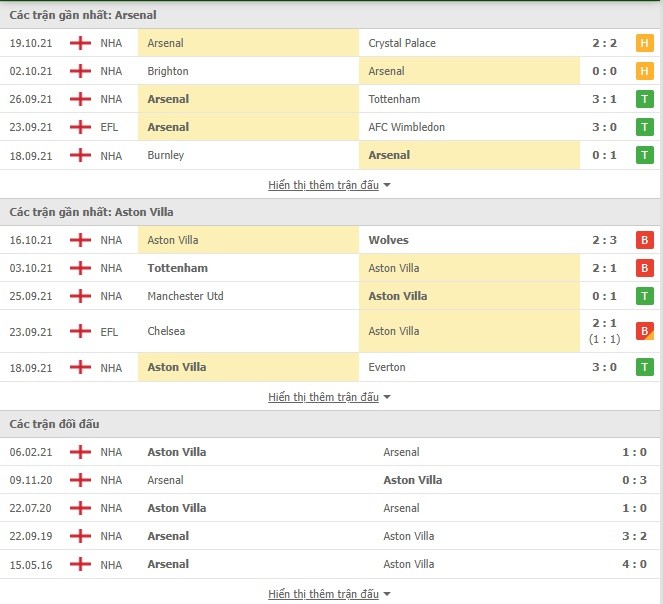
Task: Click the penalty loss badge for Chelsea match
Action: [x=644, y=331]
